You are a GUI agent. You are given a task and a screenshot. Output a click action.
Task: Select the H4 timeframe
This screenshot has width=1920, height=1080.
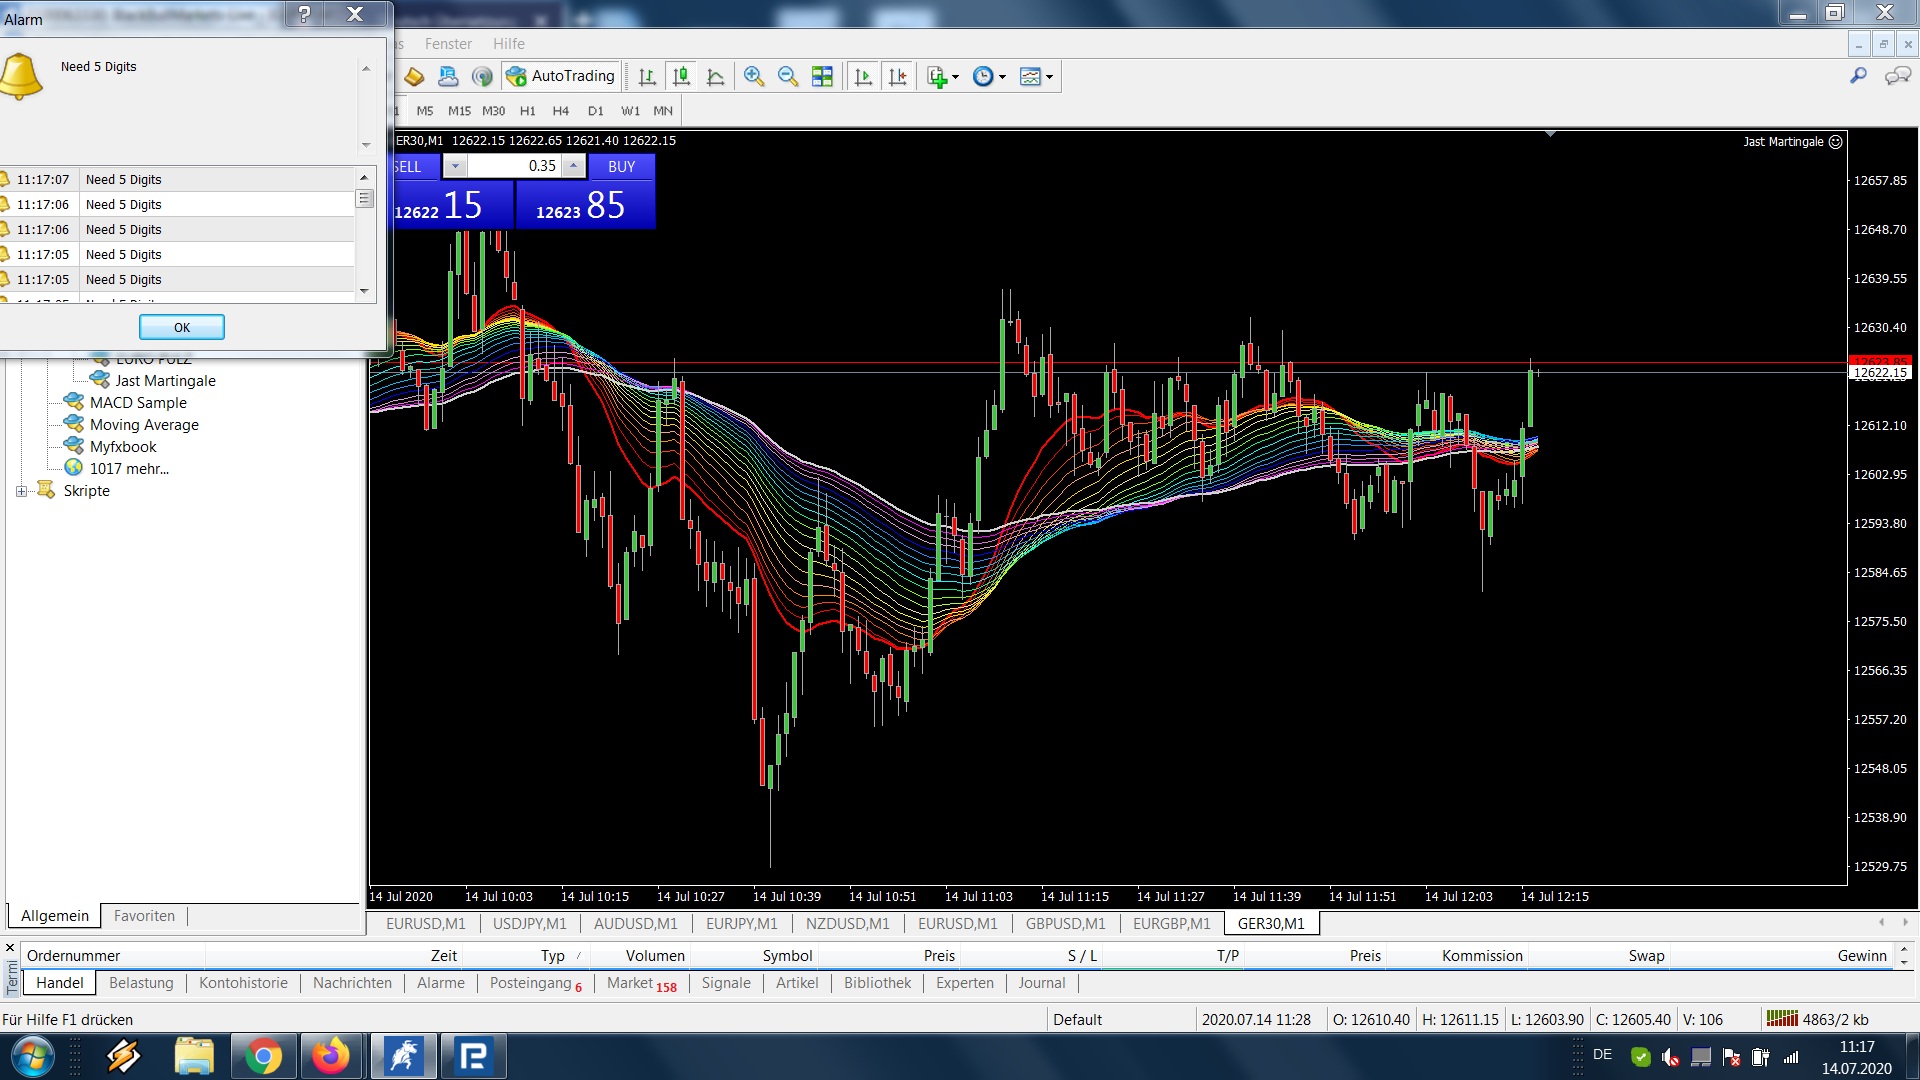tap(560, 111)
